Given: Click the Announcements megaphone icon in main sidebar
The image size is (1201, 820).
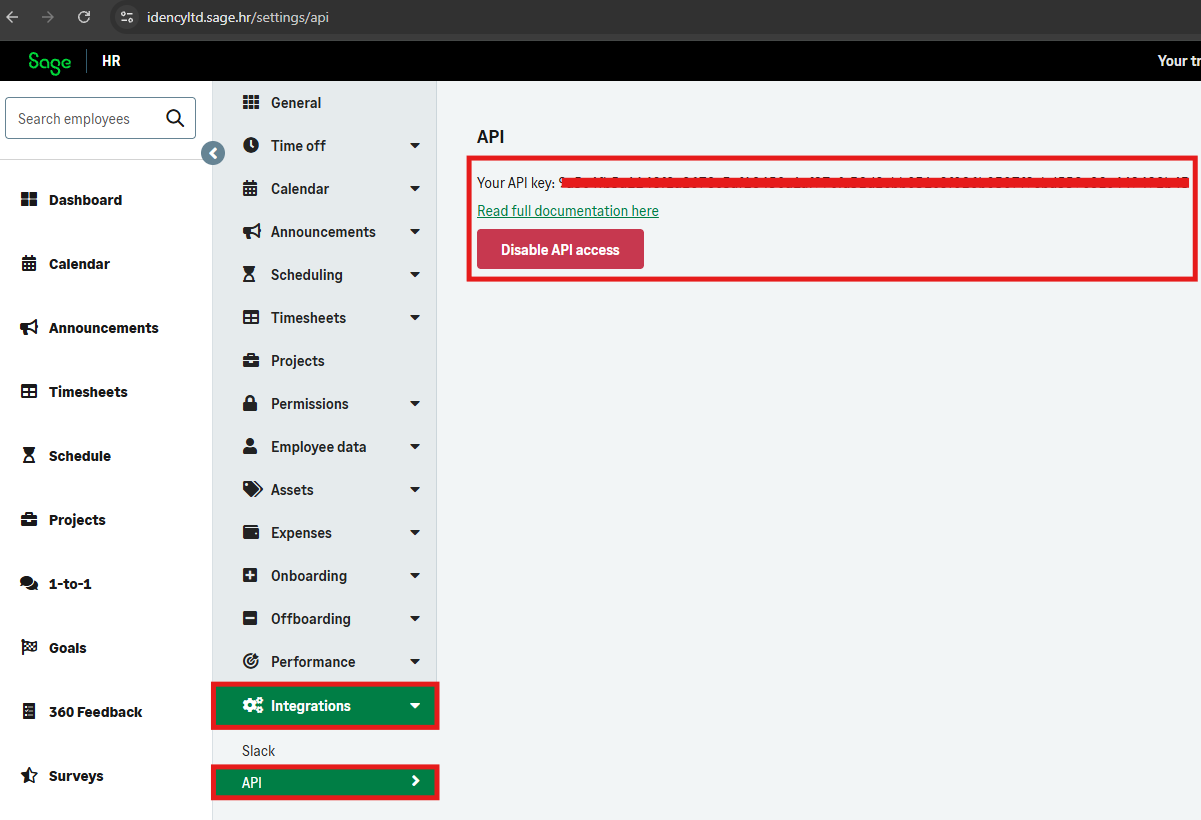Looking at the screenshot, I should coord(29,328).
